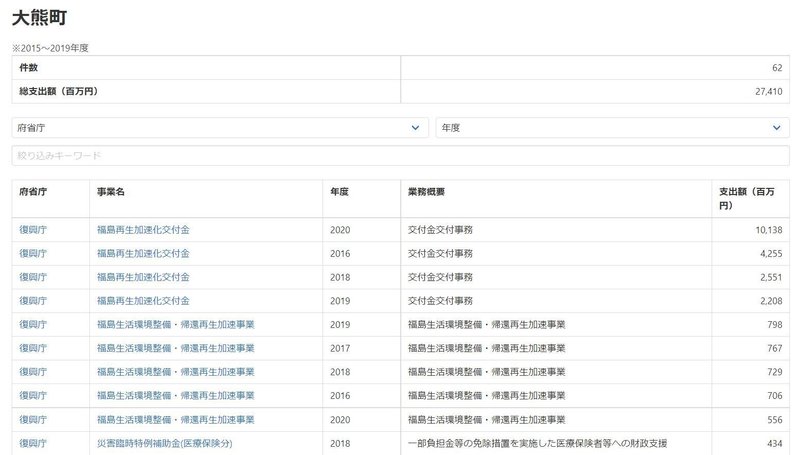800x455 pixels.
Task: Open the 府省庁 dropdown filter
Action: pos(219,128)
